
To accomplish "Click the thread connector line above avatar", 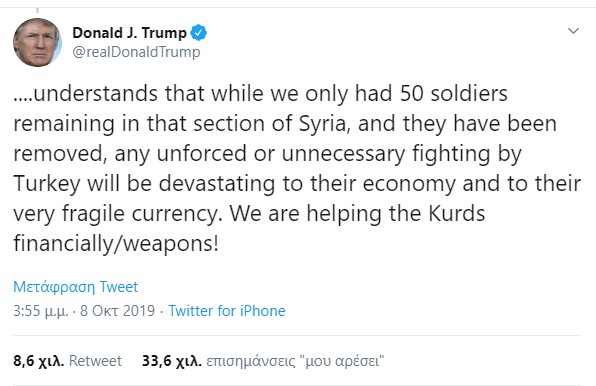I will [38, 10].
